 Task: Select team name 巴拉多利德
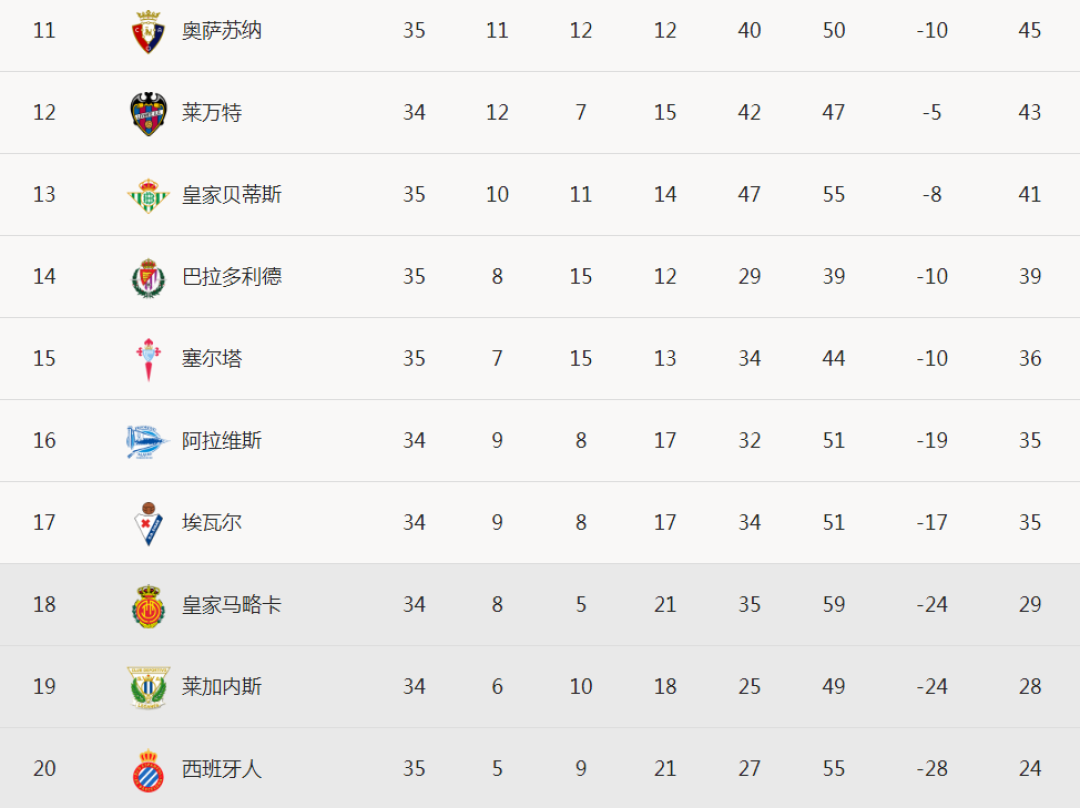pyautogui.click(x=232, y=277)
